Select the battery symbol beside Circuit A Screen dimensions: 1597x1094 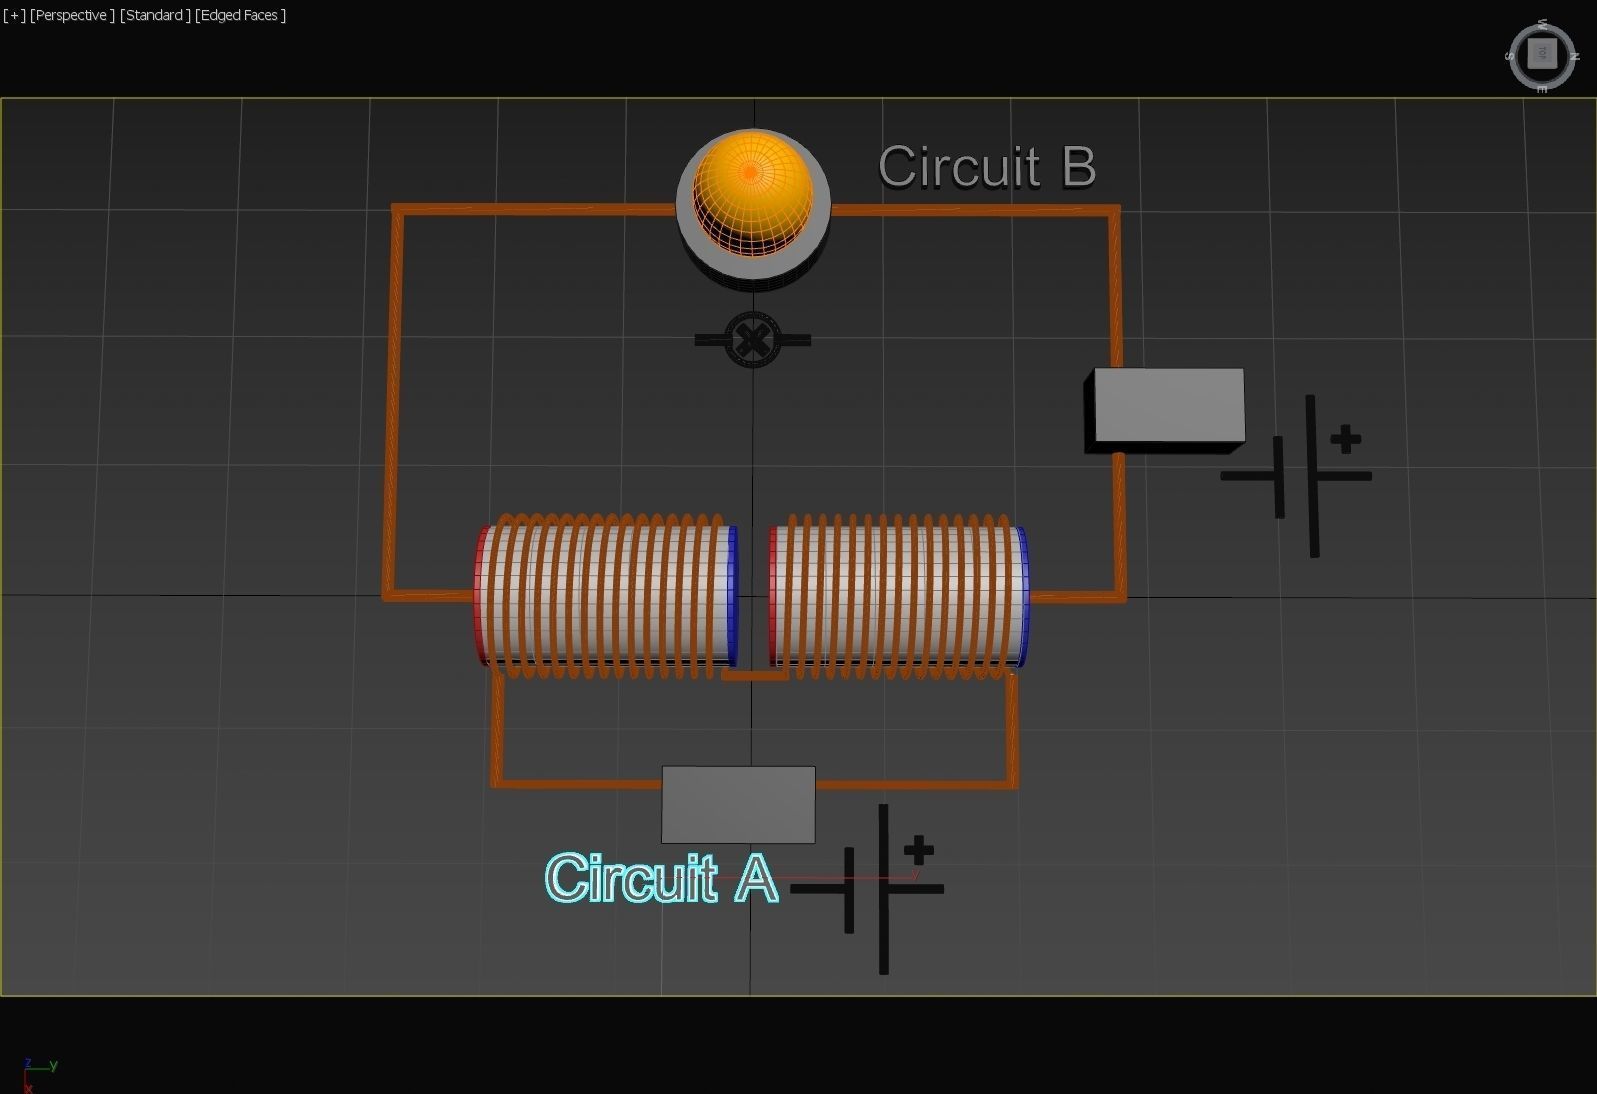tap(868, 888)
